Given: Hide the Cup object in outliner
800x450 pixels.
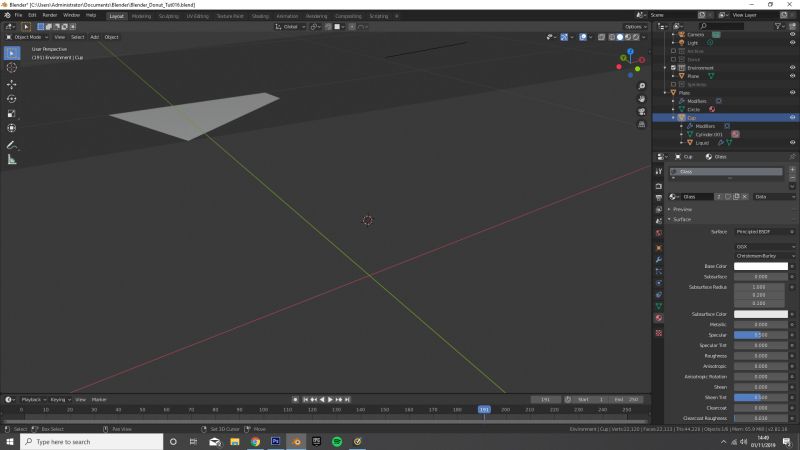Looking at the screenshot, I should point(792,117).
